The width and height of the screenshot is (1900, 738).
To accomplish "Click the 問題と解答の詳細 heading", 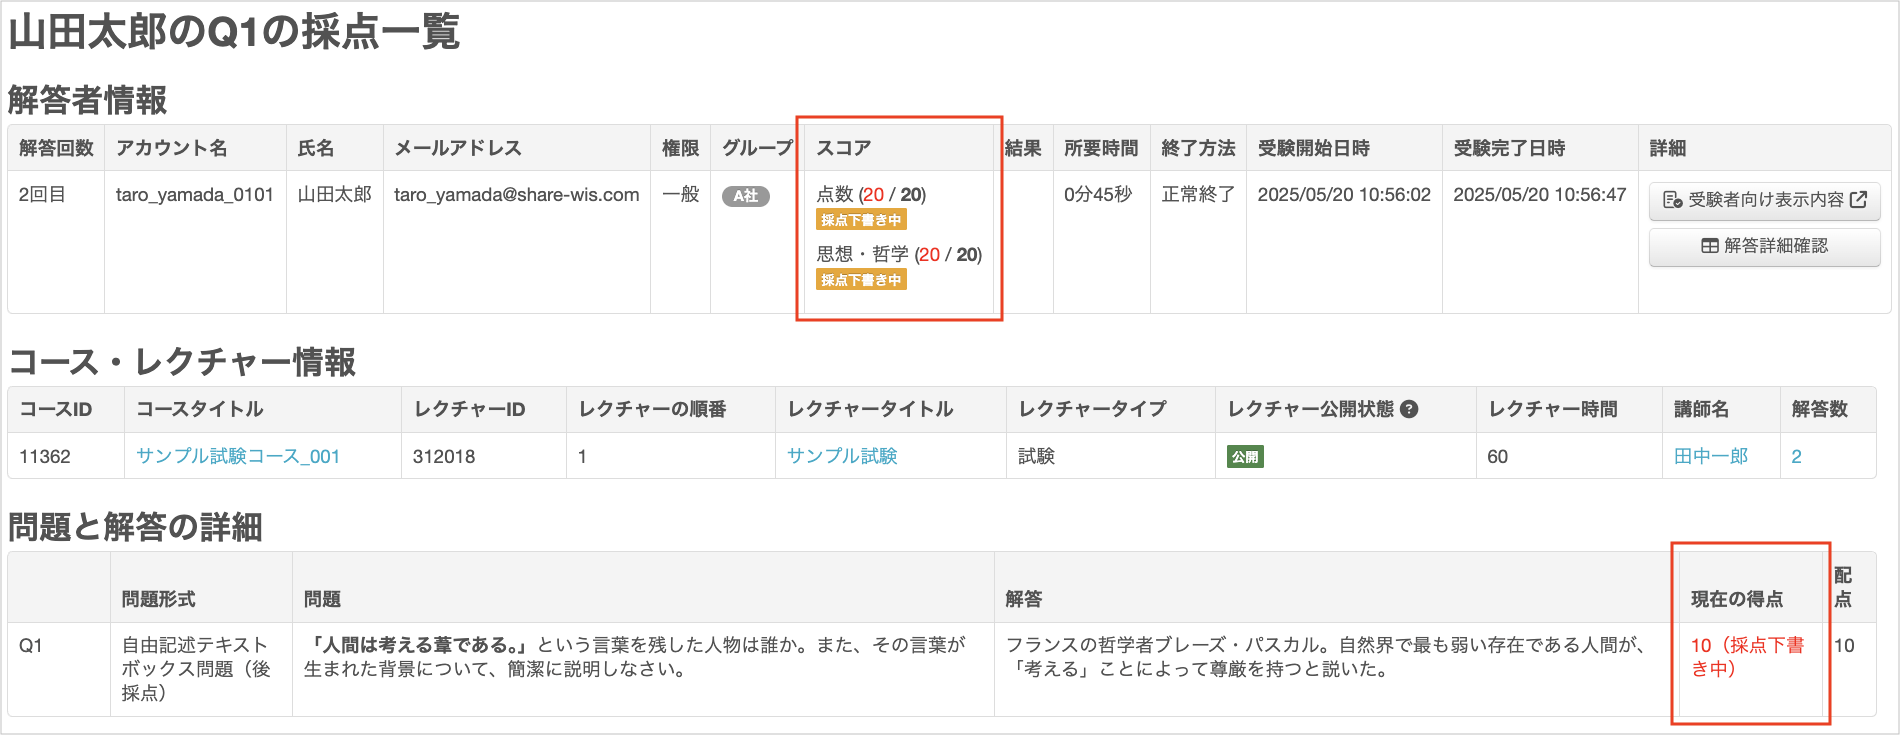I will click(x=135, y=527).
